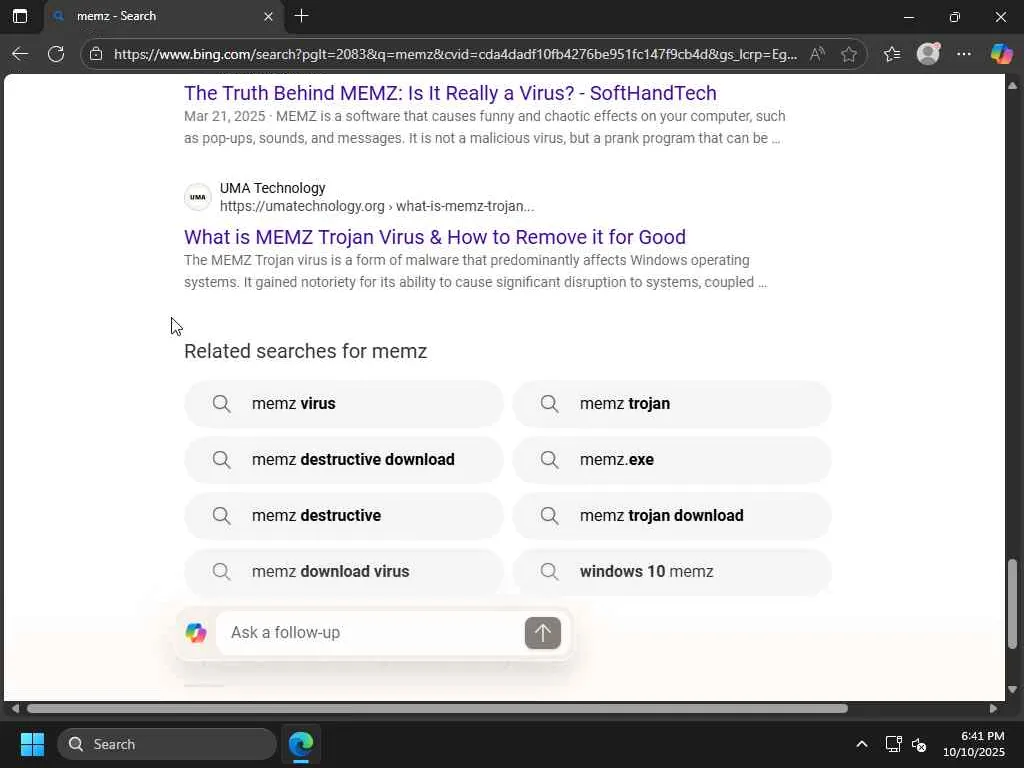Close the memz - Search tab
Screen dimensions: 1024x768
click(268, 16)
